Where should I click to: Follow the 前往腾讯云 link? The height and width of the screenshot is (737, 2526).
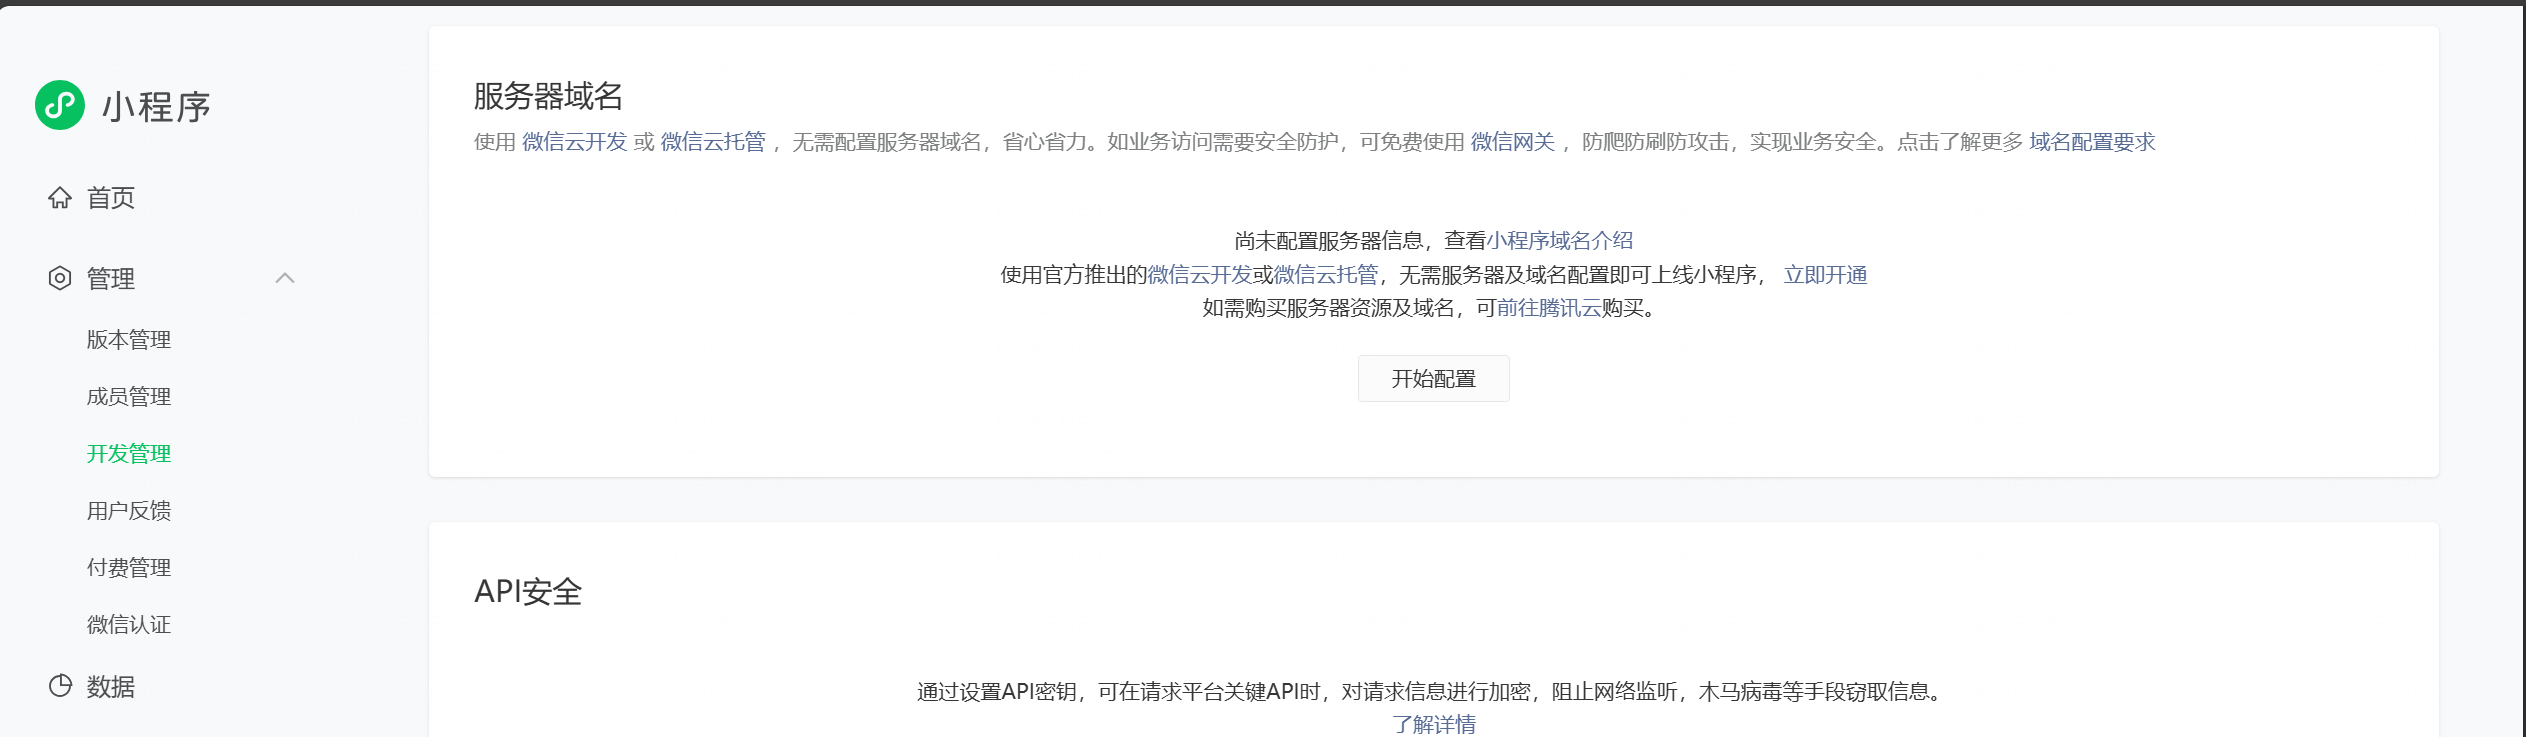pos(1549,308)
